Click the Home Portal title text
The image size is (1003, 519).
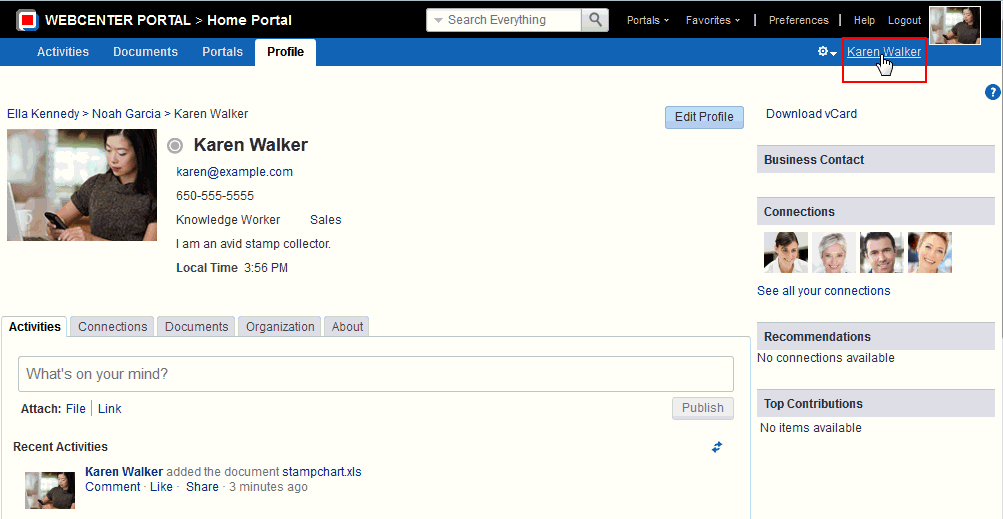[x=249, y=20]
